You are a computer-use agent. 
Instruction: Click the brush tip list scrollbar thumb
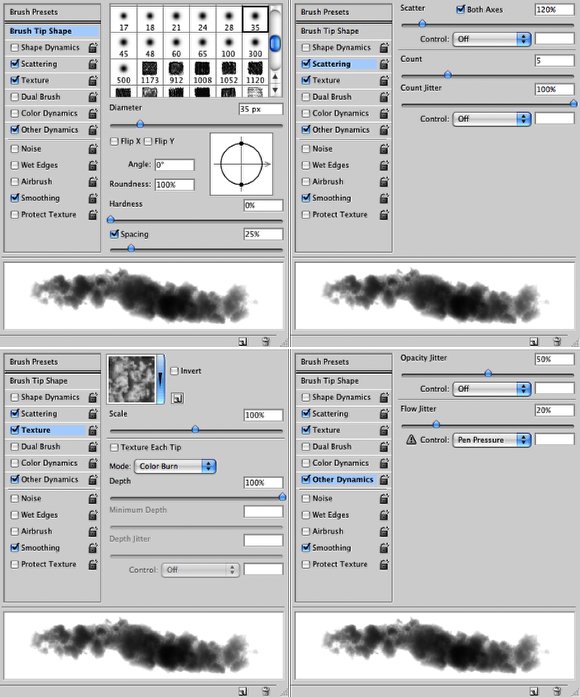pyautogui.click(x=275, y=44)
